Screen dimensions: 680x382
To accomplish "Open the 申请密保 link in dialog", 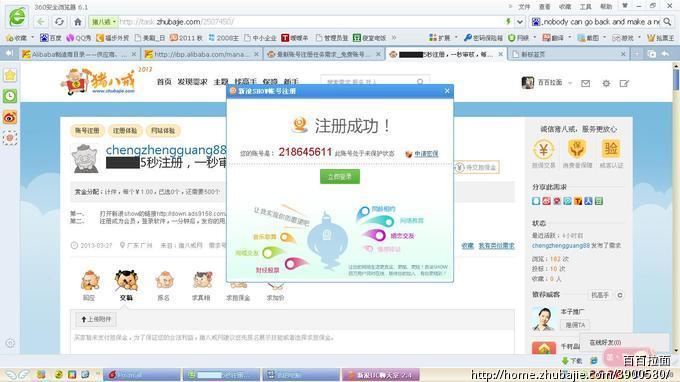I will coord(426,154).
